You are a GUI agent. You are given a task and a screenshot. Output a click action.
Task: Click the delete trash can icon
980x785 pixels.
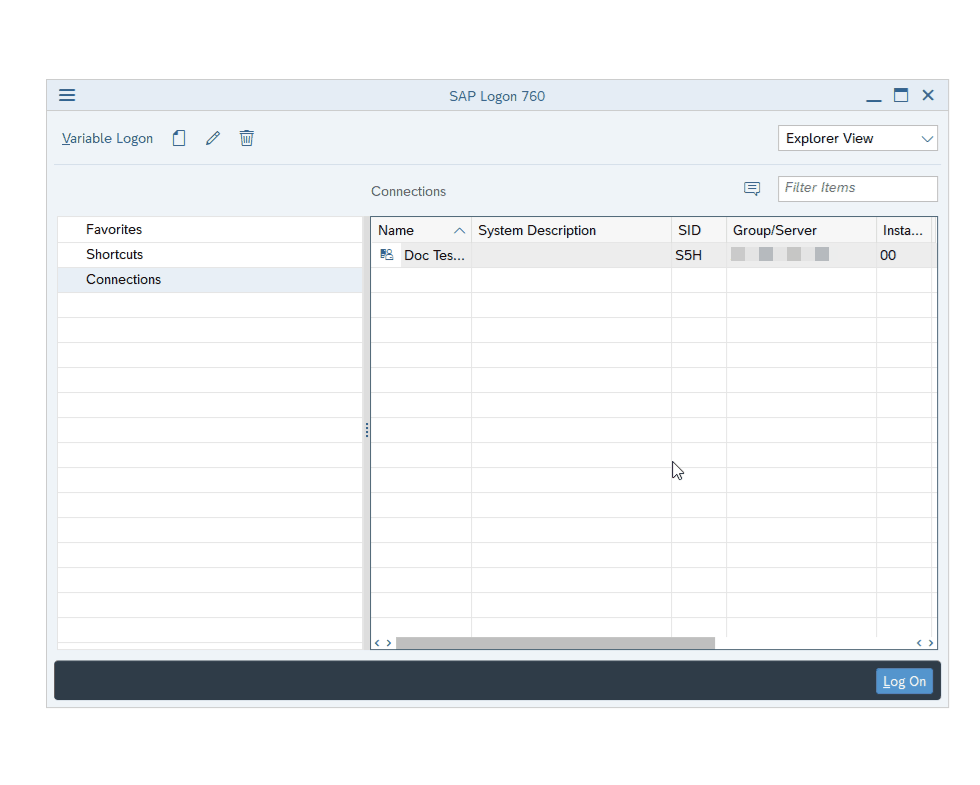click(x=247, y=139)
